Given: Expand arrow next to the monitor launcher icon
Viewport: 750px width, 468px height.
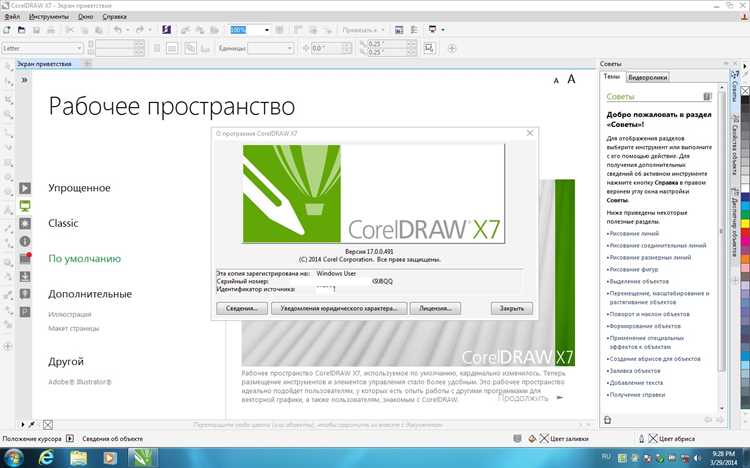Looking at the screenshot, I should pyautogui.click(x=443, y=30).
